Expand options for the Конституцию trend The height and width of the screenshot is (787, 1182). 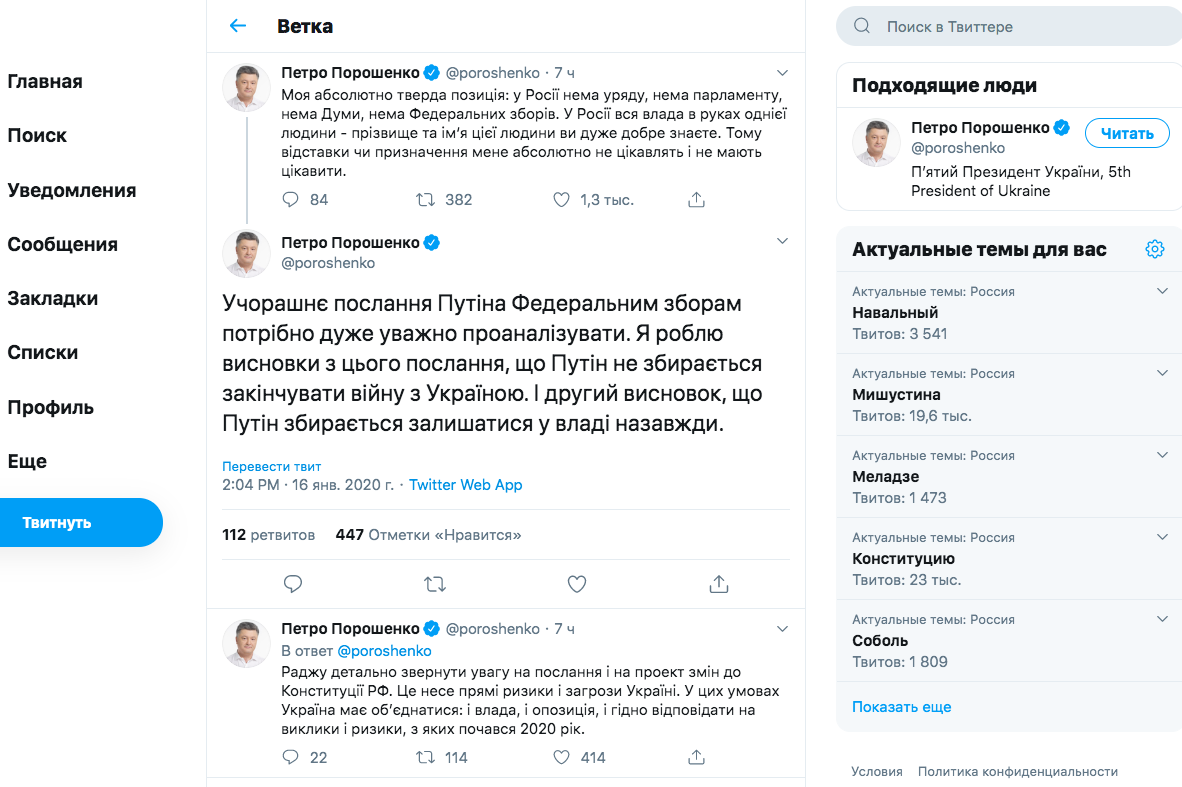pyautogui.click(x=1162, y=537)
